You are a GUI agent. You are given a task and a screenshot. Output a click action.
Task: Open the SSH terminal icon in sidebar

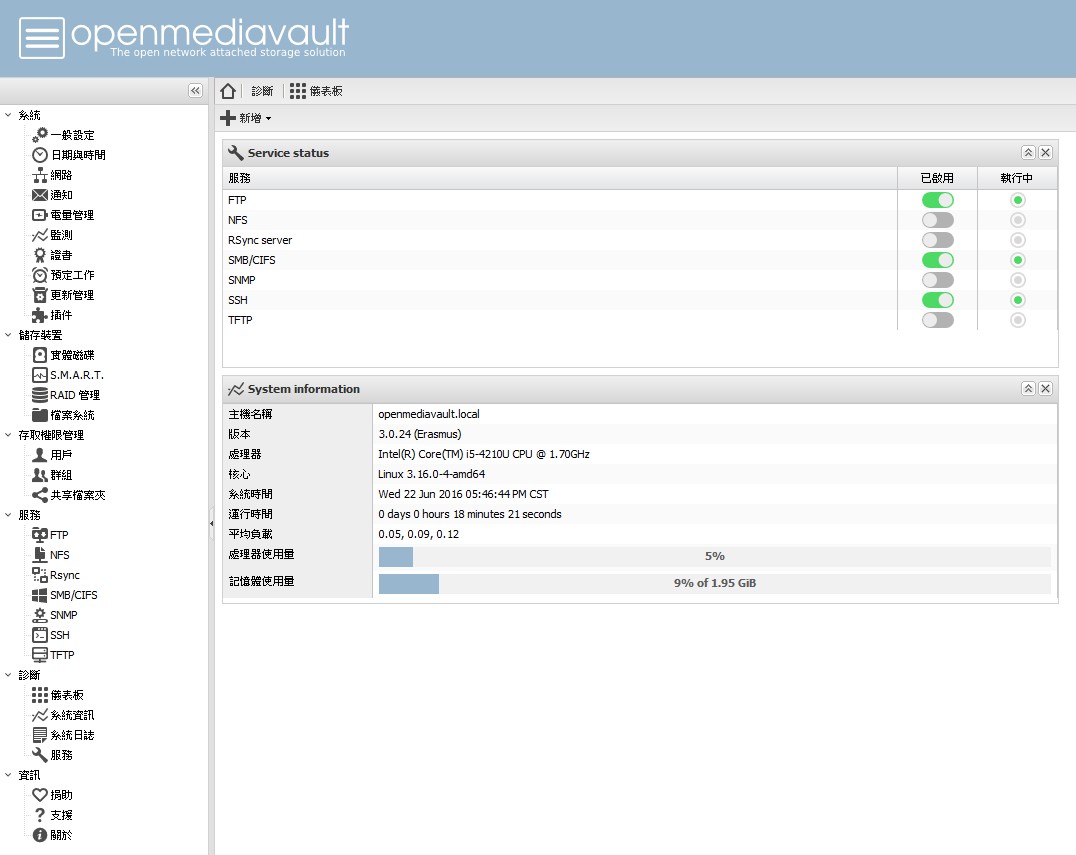tap(40, 635)
